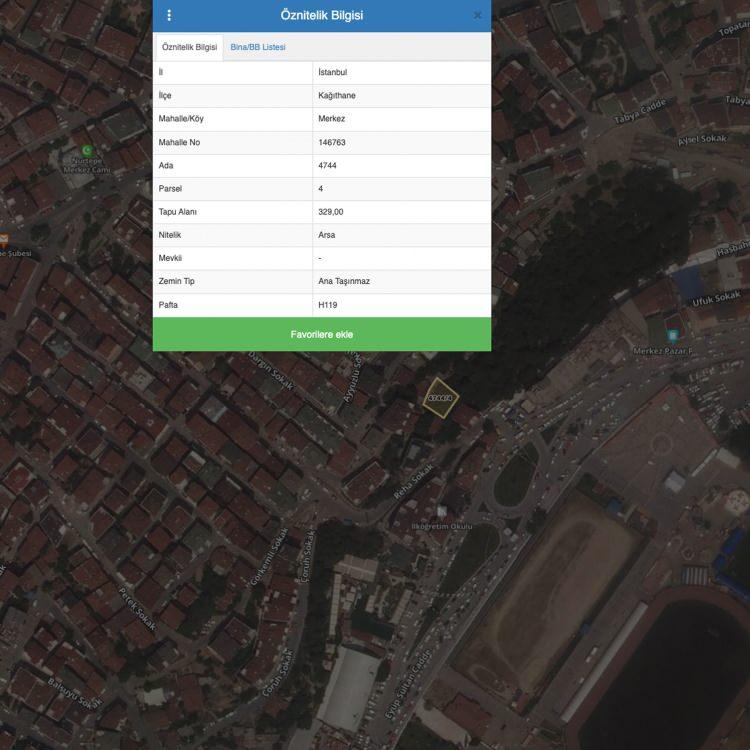
Task: Click the Petek Sokak street label
Action: (137, 608)
